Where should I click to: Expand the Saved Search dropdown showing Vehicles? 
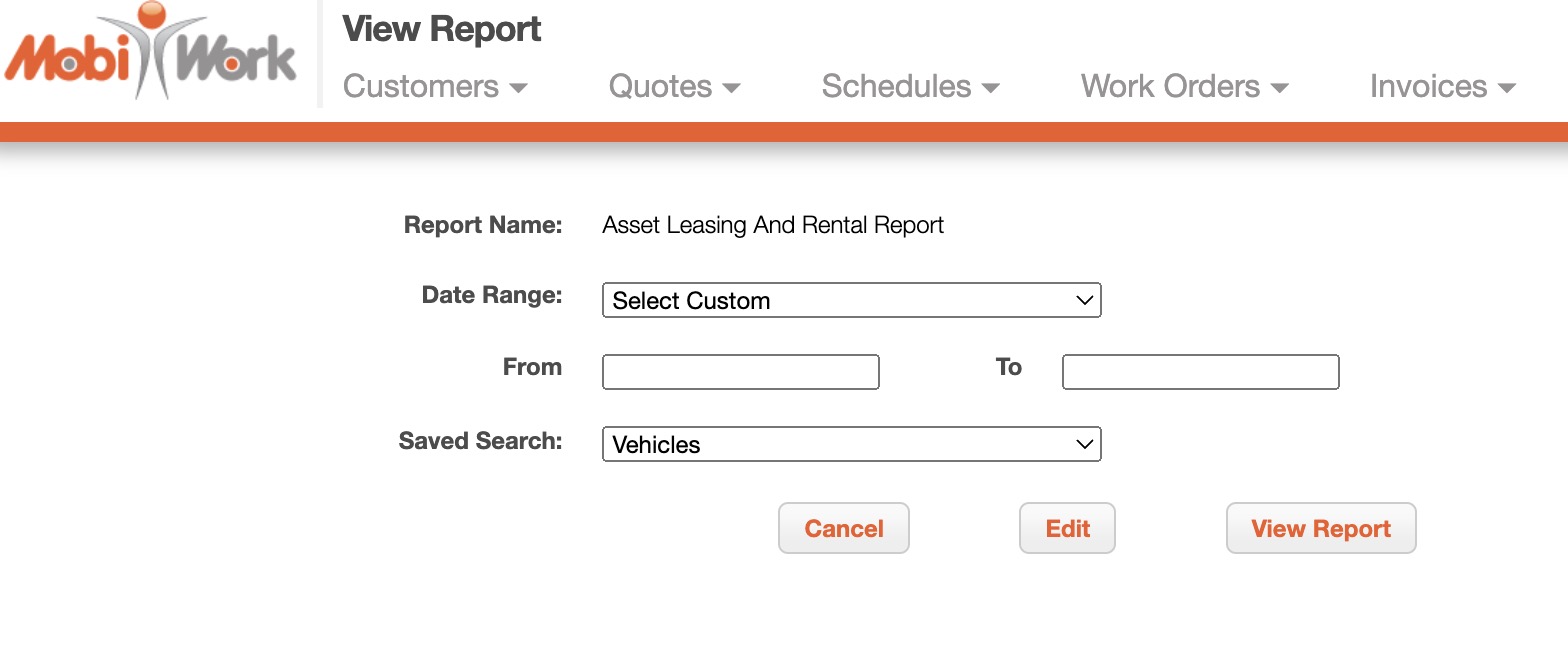point(851,444)
